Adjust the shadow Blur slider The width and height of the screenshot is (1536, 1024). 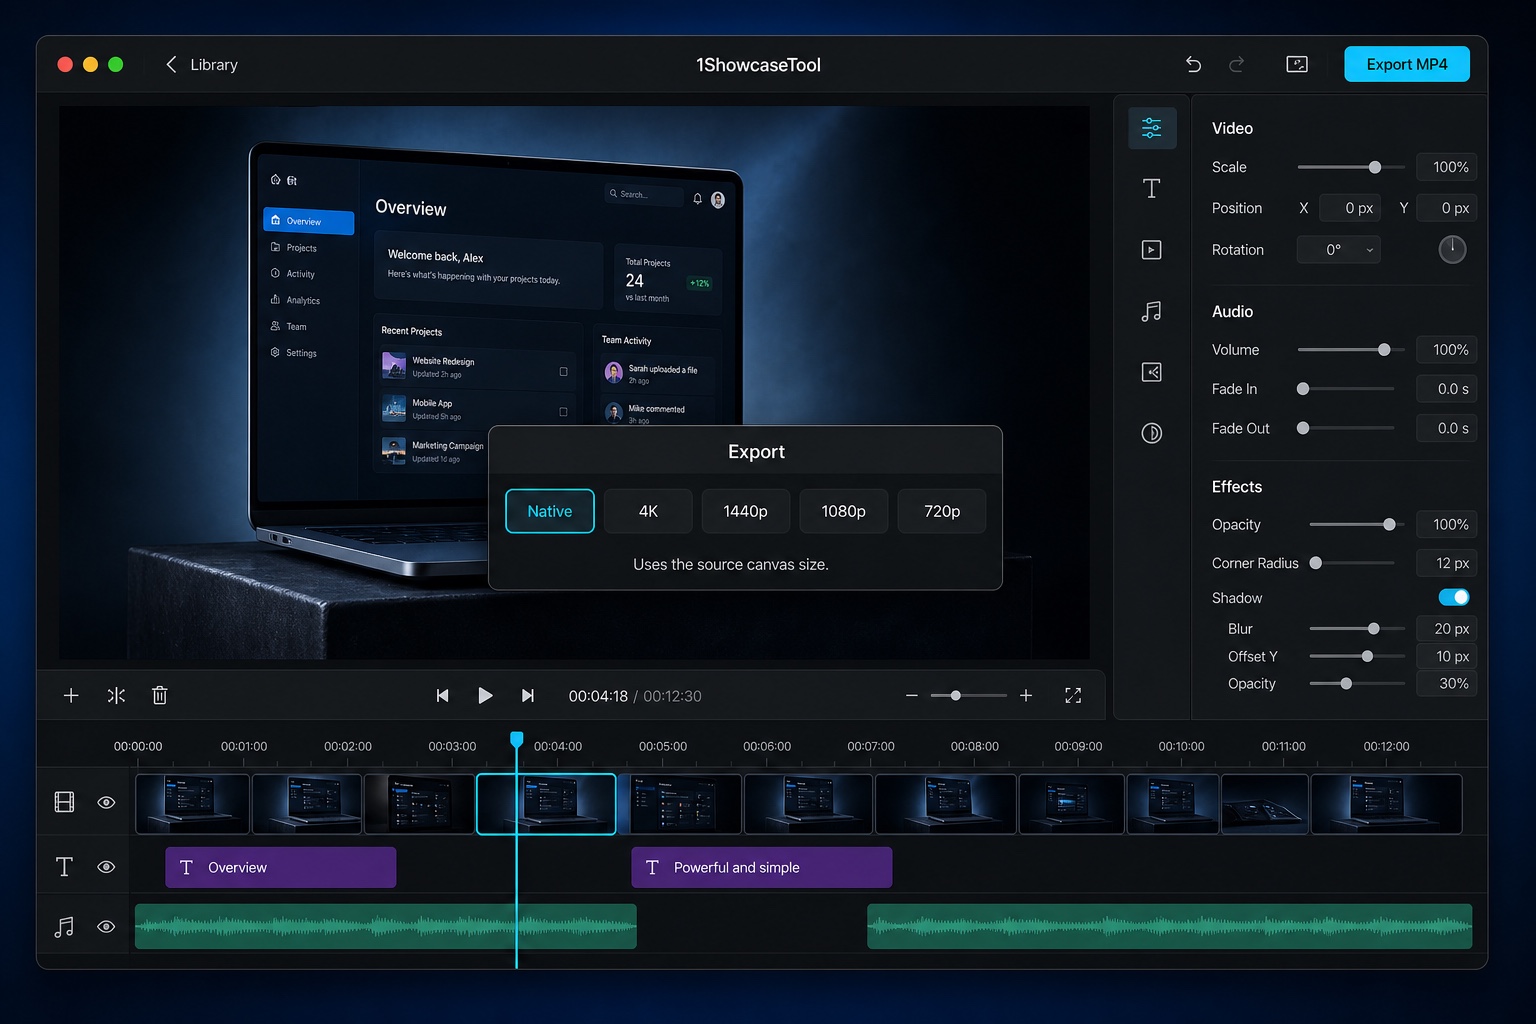1357,629
